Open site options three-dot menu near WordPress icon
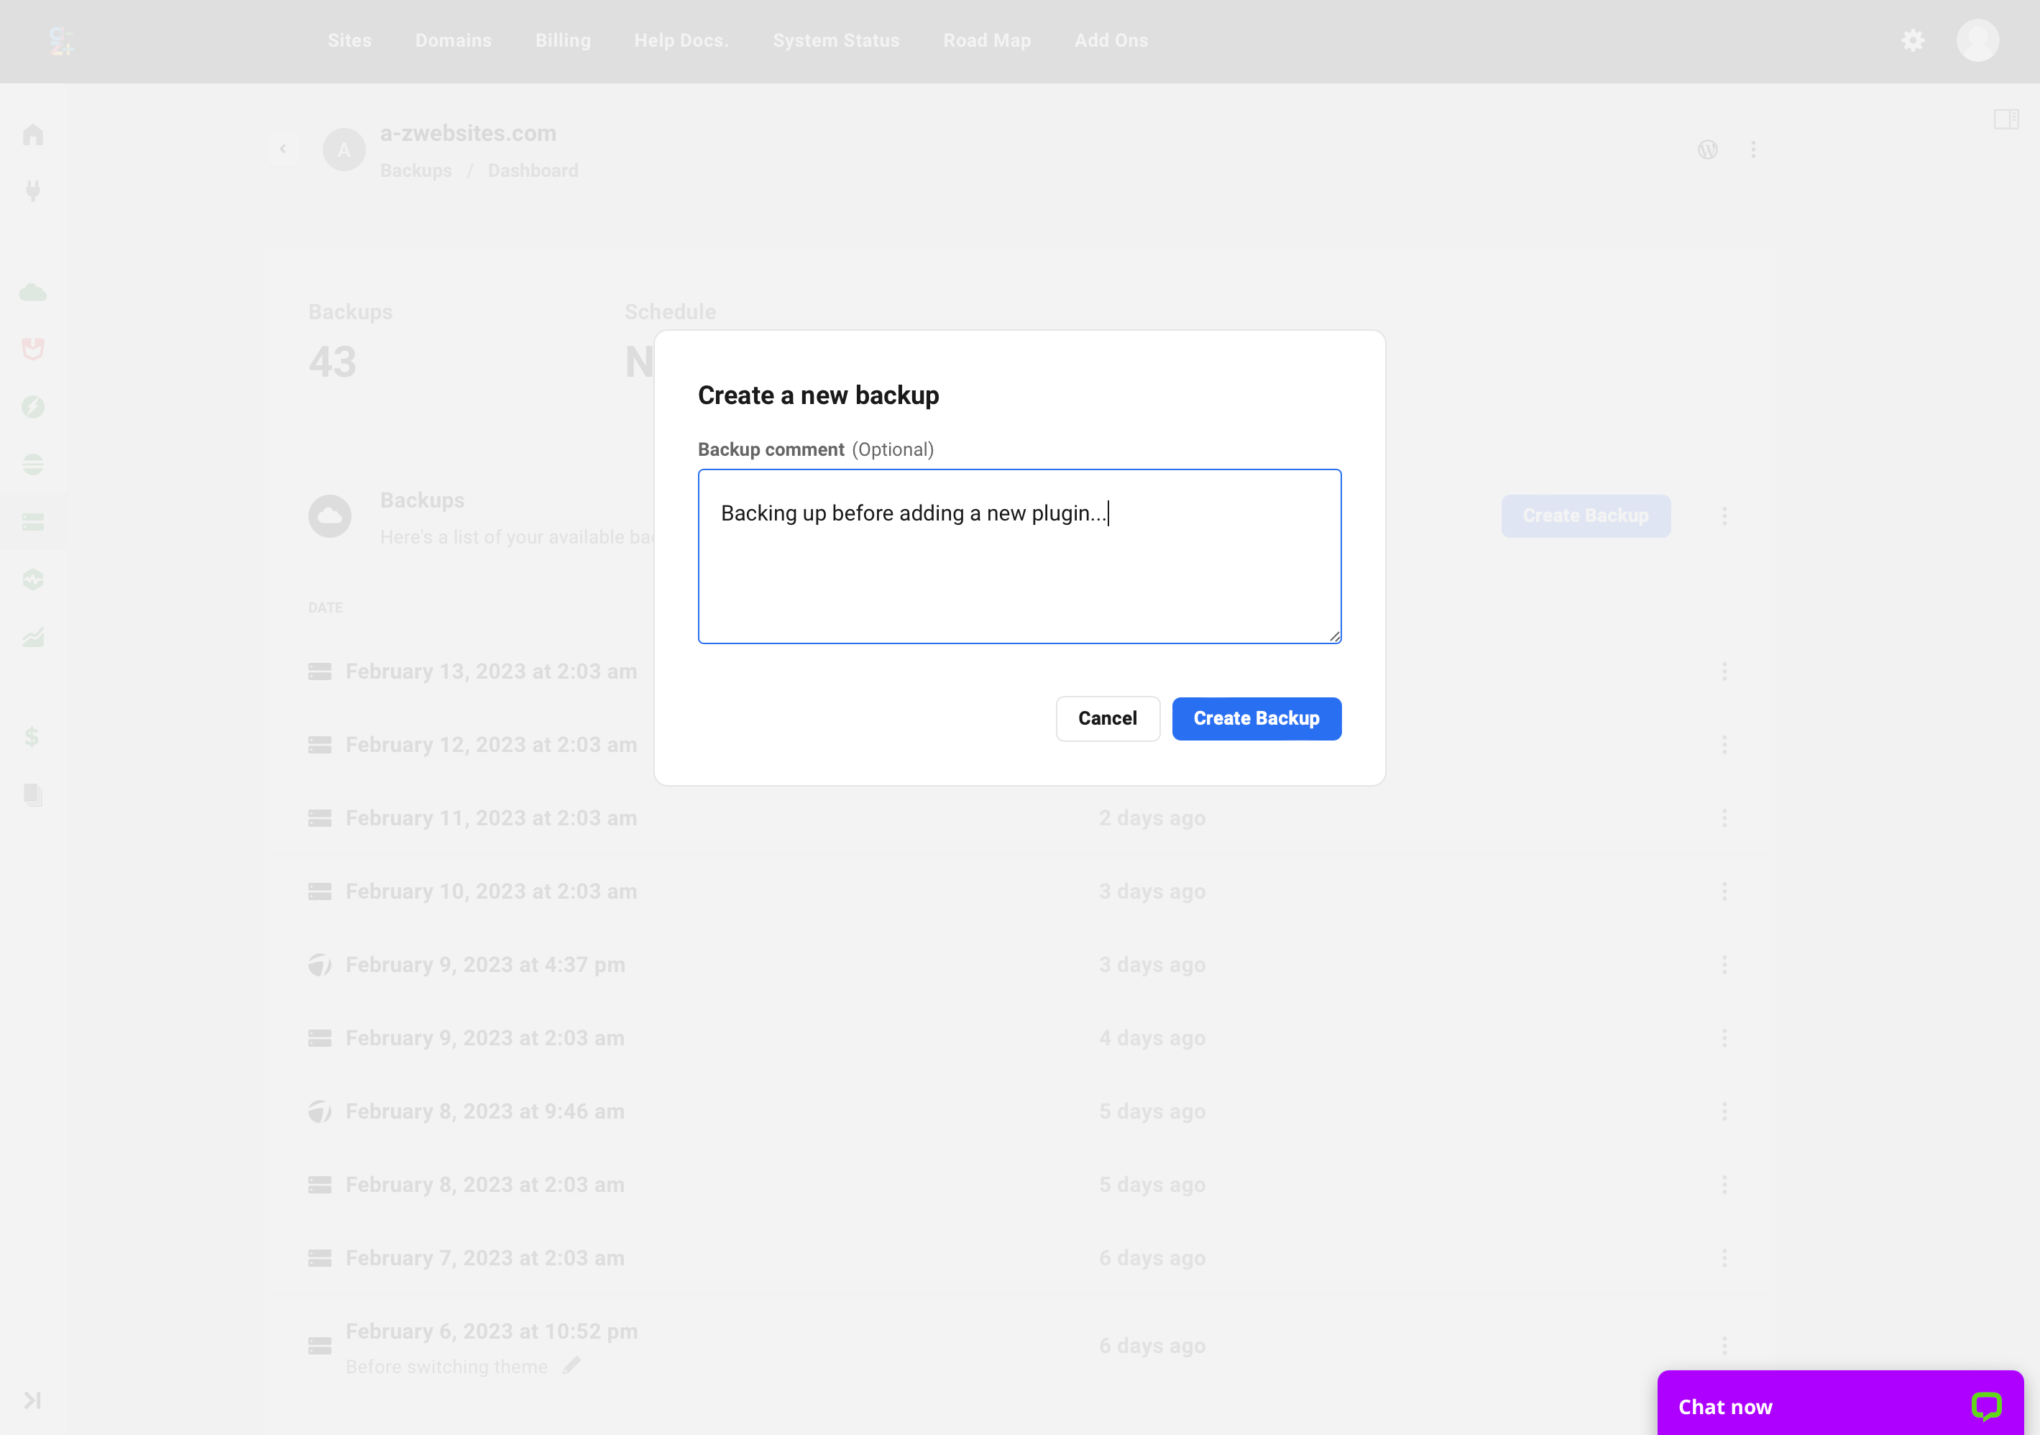 point(1753,150)
